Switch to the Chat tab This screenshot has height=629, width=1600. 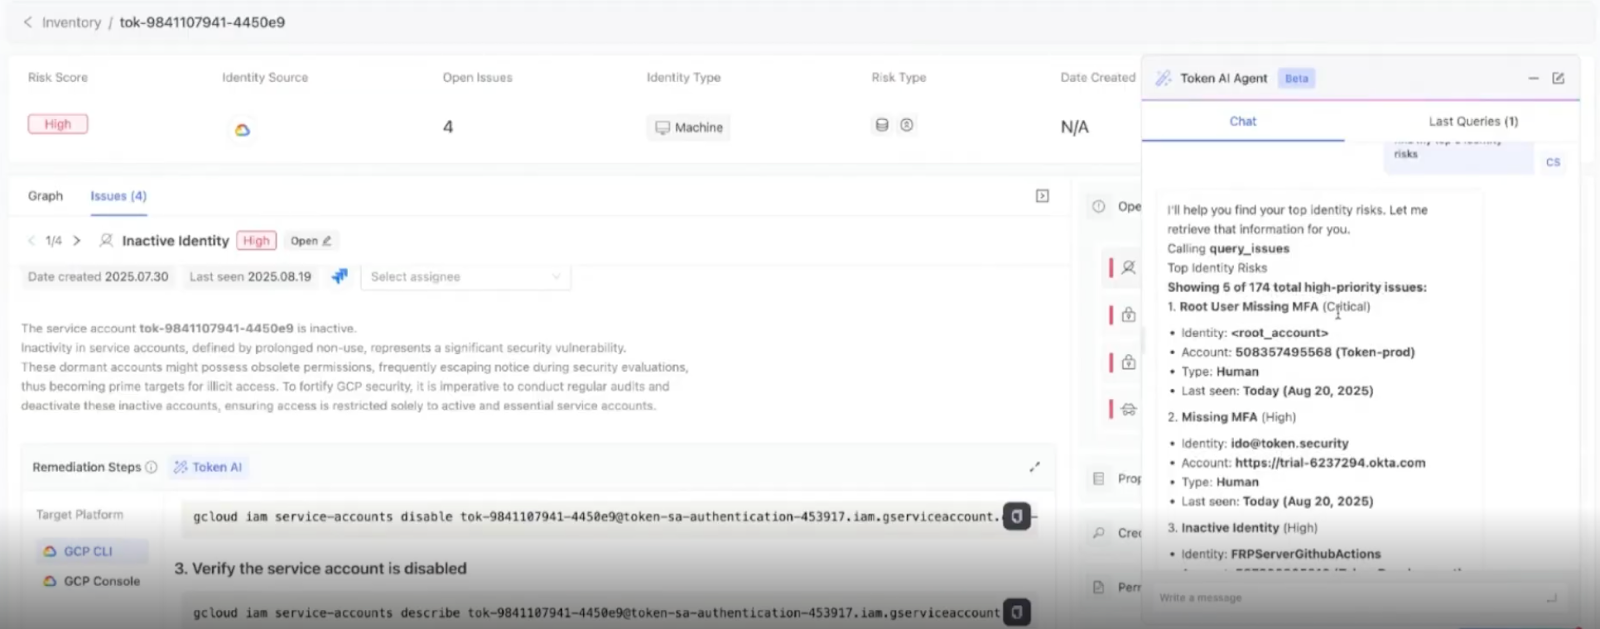tap(1243, 121)
